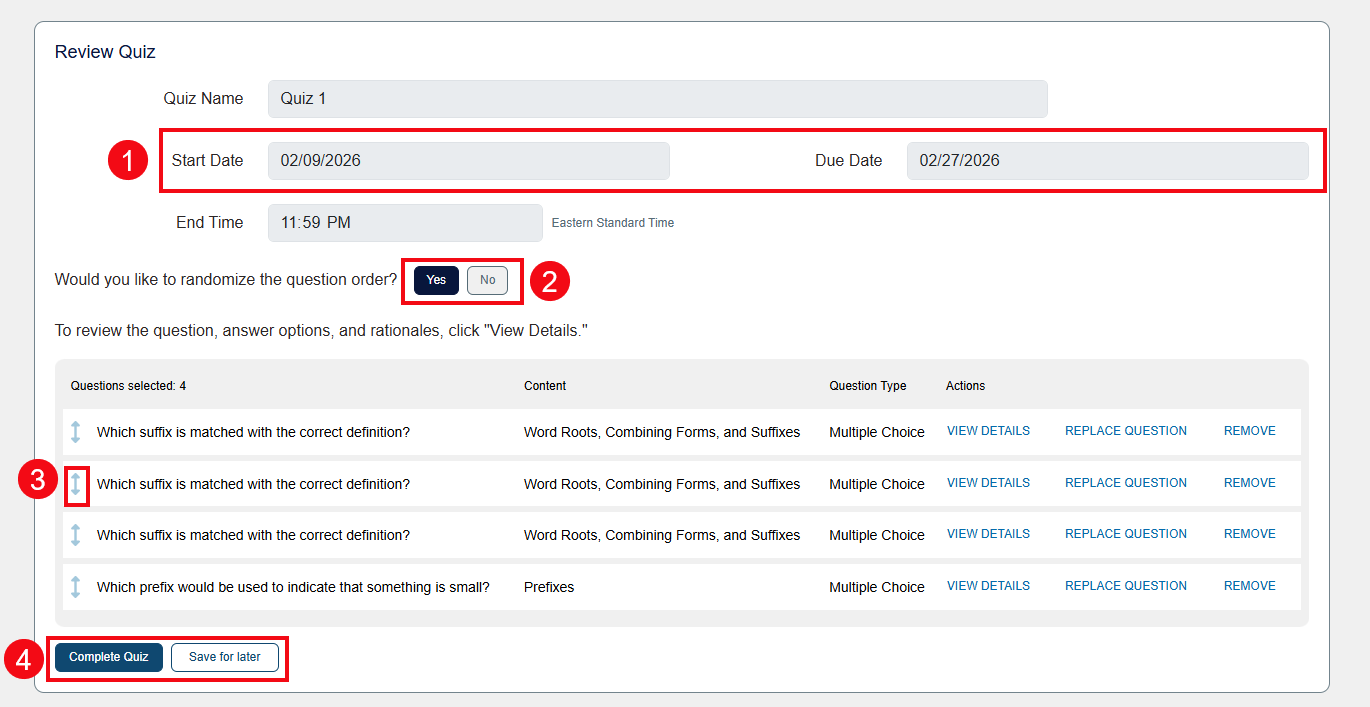Click the Due Date field
Viewport: 1370px width, 707px height.
1108,160
